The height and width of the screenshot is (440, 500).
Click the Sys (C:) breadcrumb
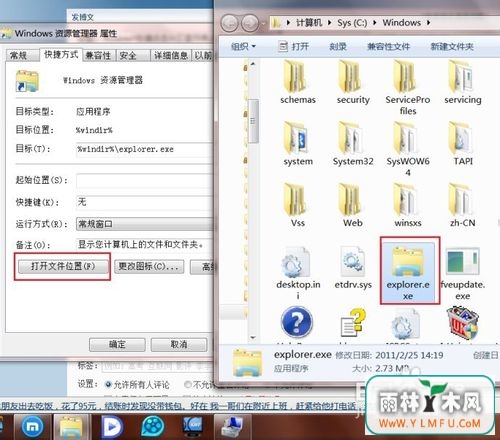(x=352, y=23)
